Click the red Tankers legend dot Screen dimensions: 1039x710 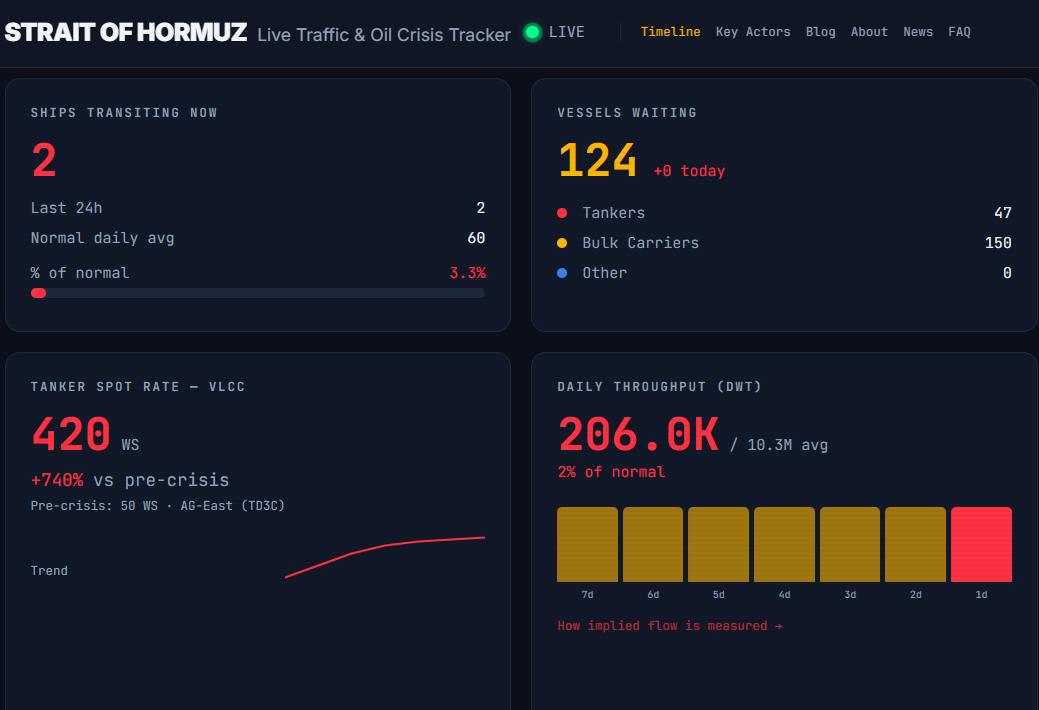click(x=562, y=213)
